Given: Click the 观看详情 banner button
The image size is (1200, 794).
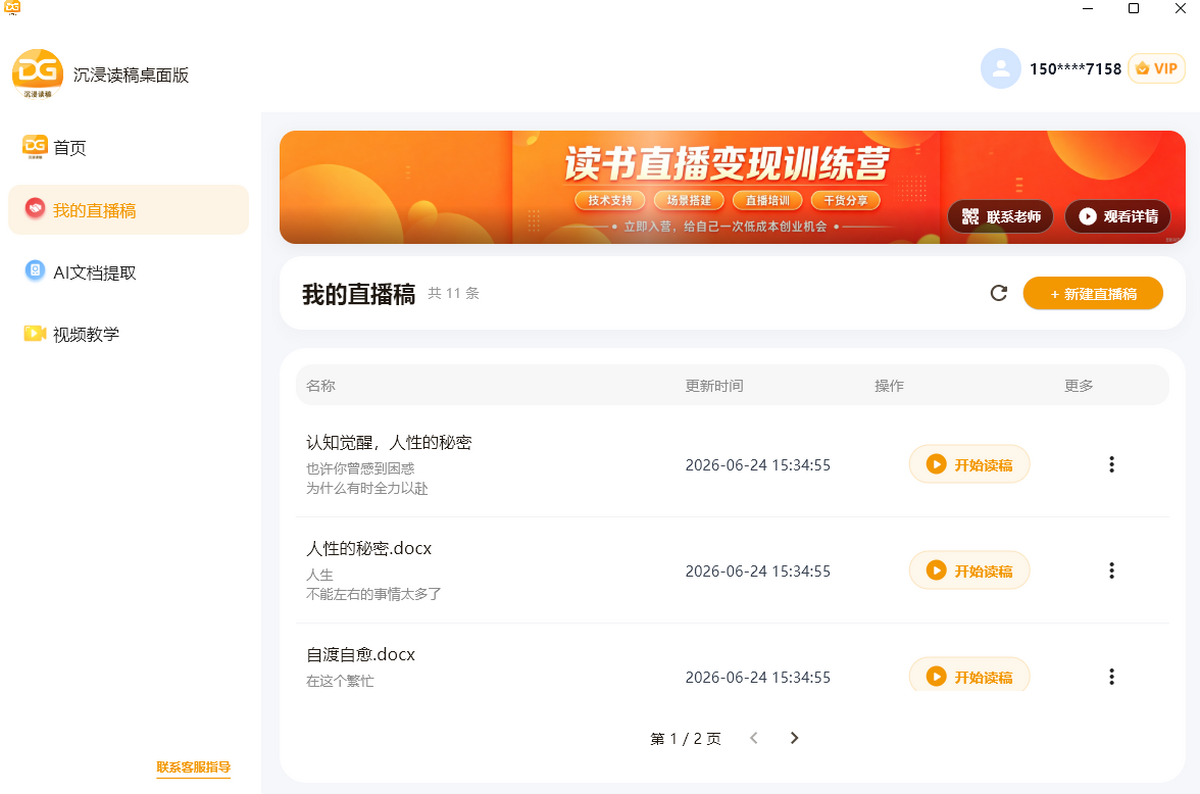Looking at the screenshot, I should (x=1118, y=216).
